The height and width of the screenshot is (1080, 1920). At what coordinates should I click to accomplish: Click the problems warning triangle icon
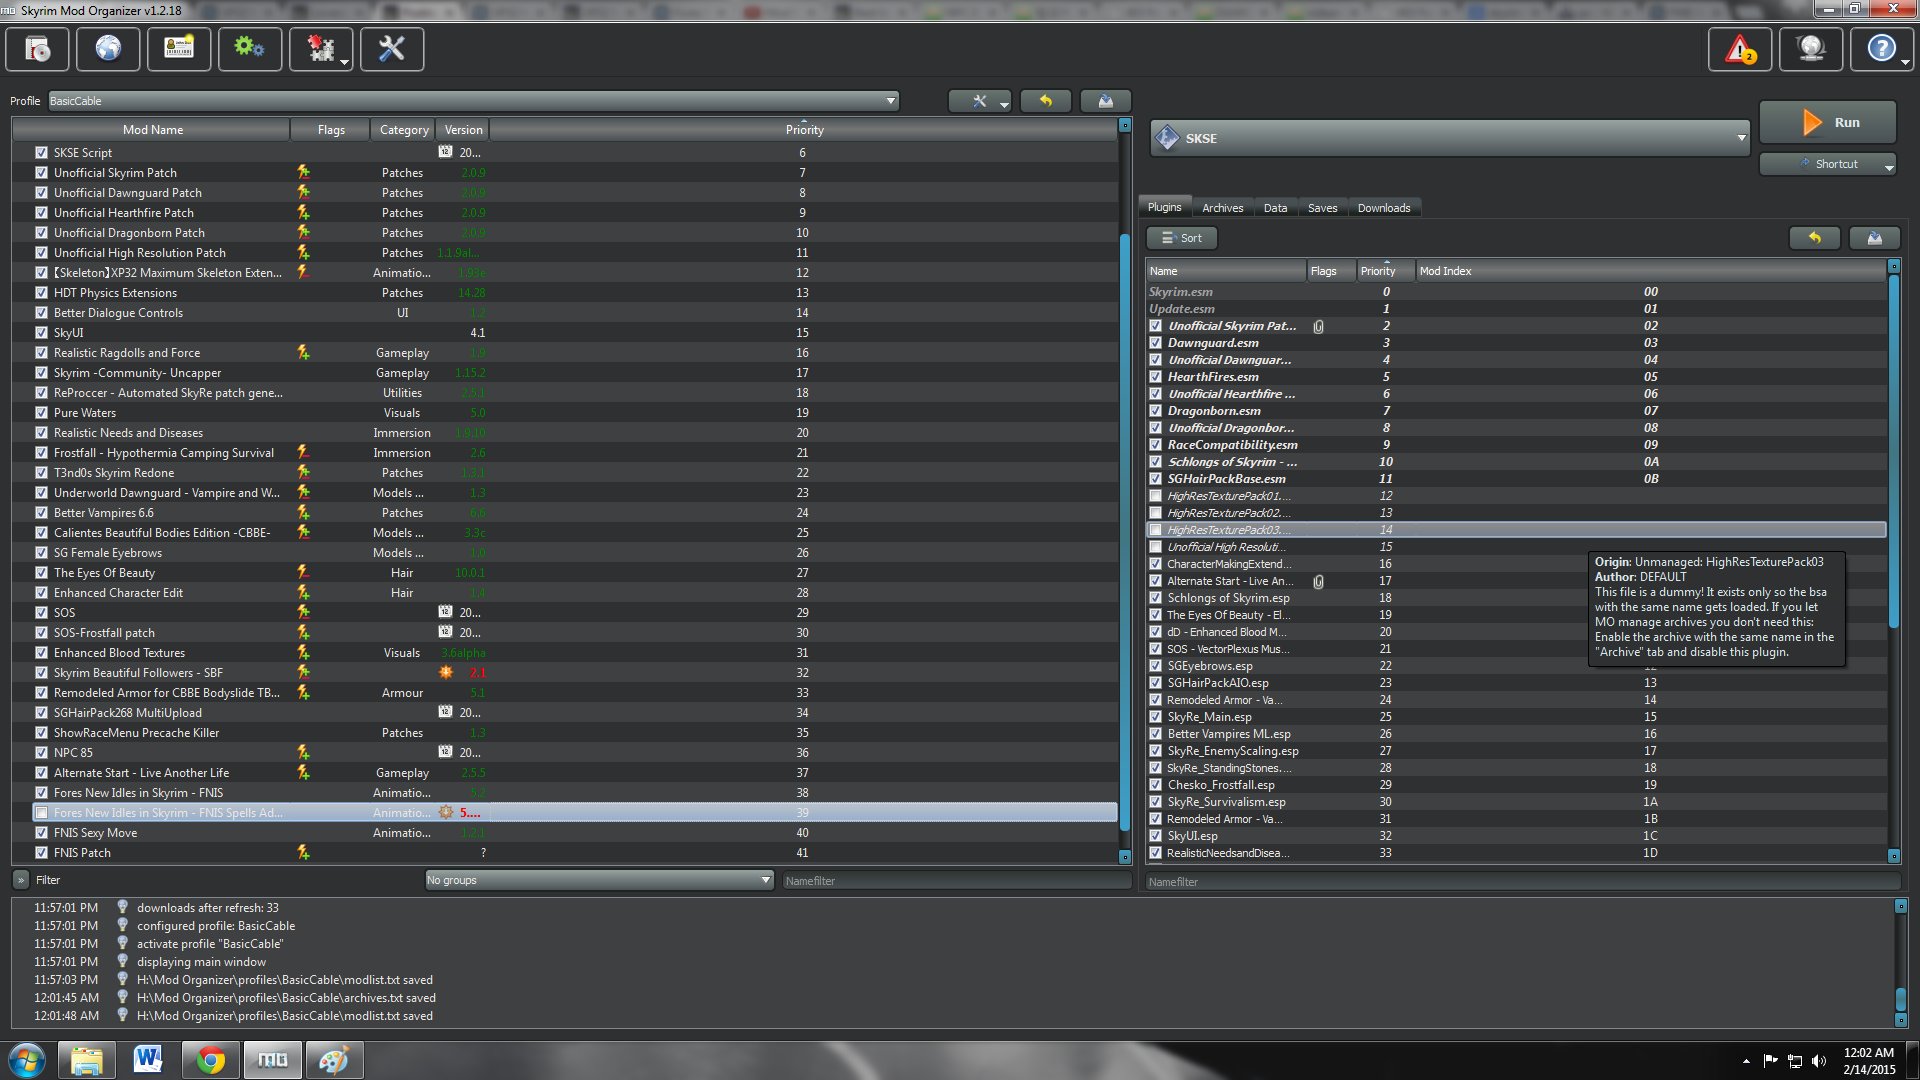(1740, 49)
